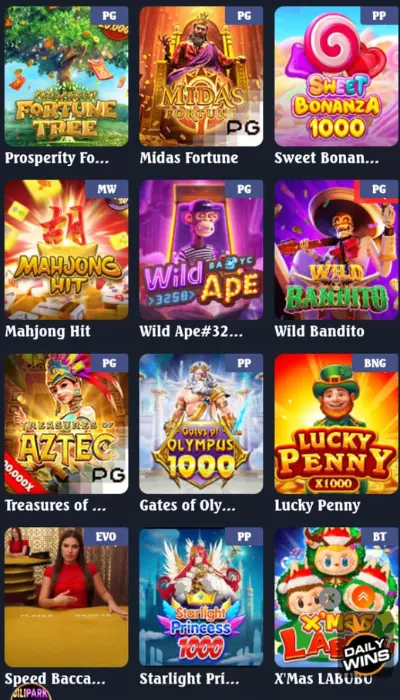Close the floating widget with the X icon
This screenshot has height=700, width=400.
tap(330, 598)
